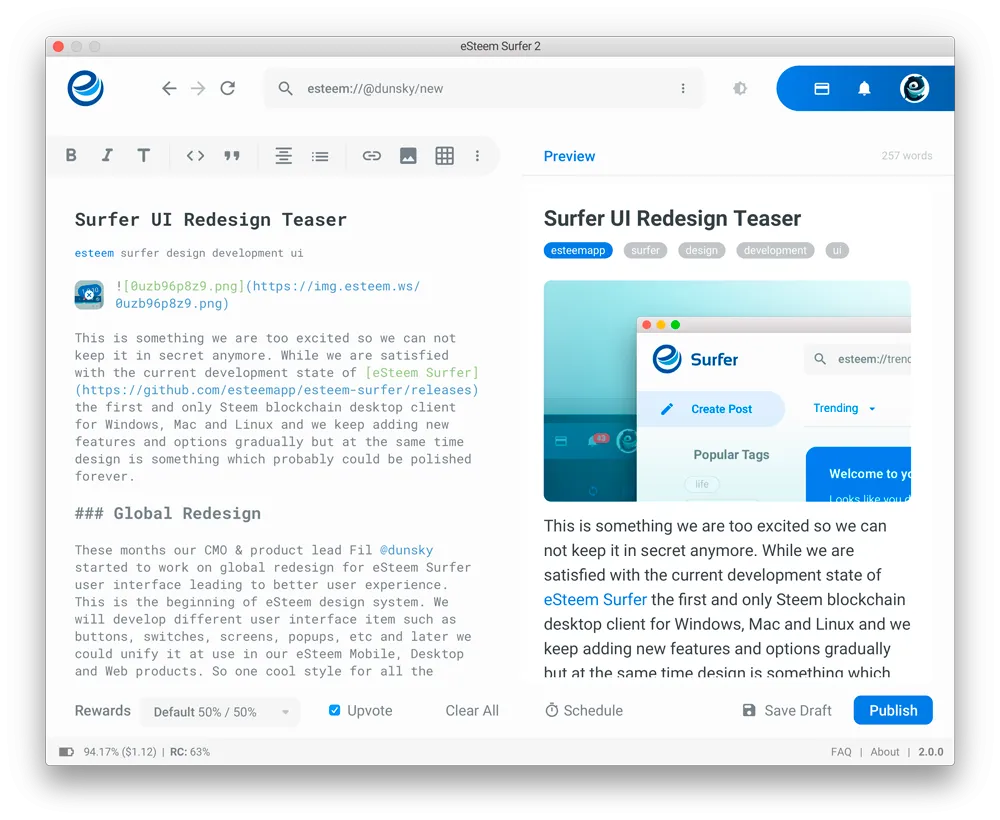The image size is (1000, 820).
Task: Click the voting power battery icon
Action: pyautogui.click(x=66, y=752)
